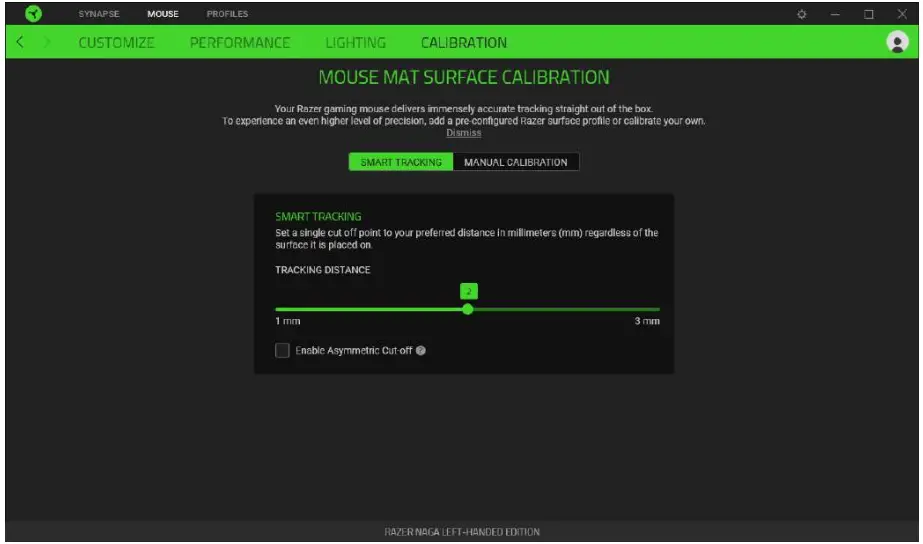Click the Enable Asymmetric Cut-off label

pyautogui.click(x=354, y=350)
